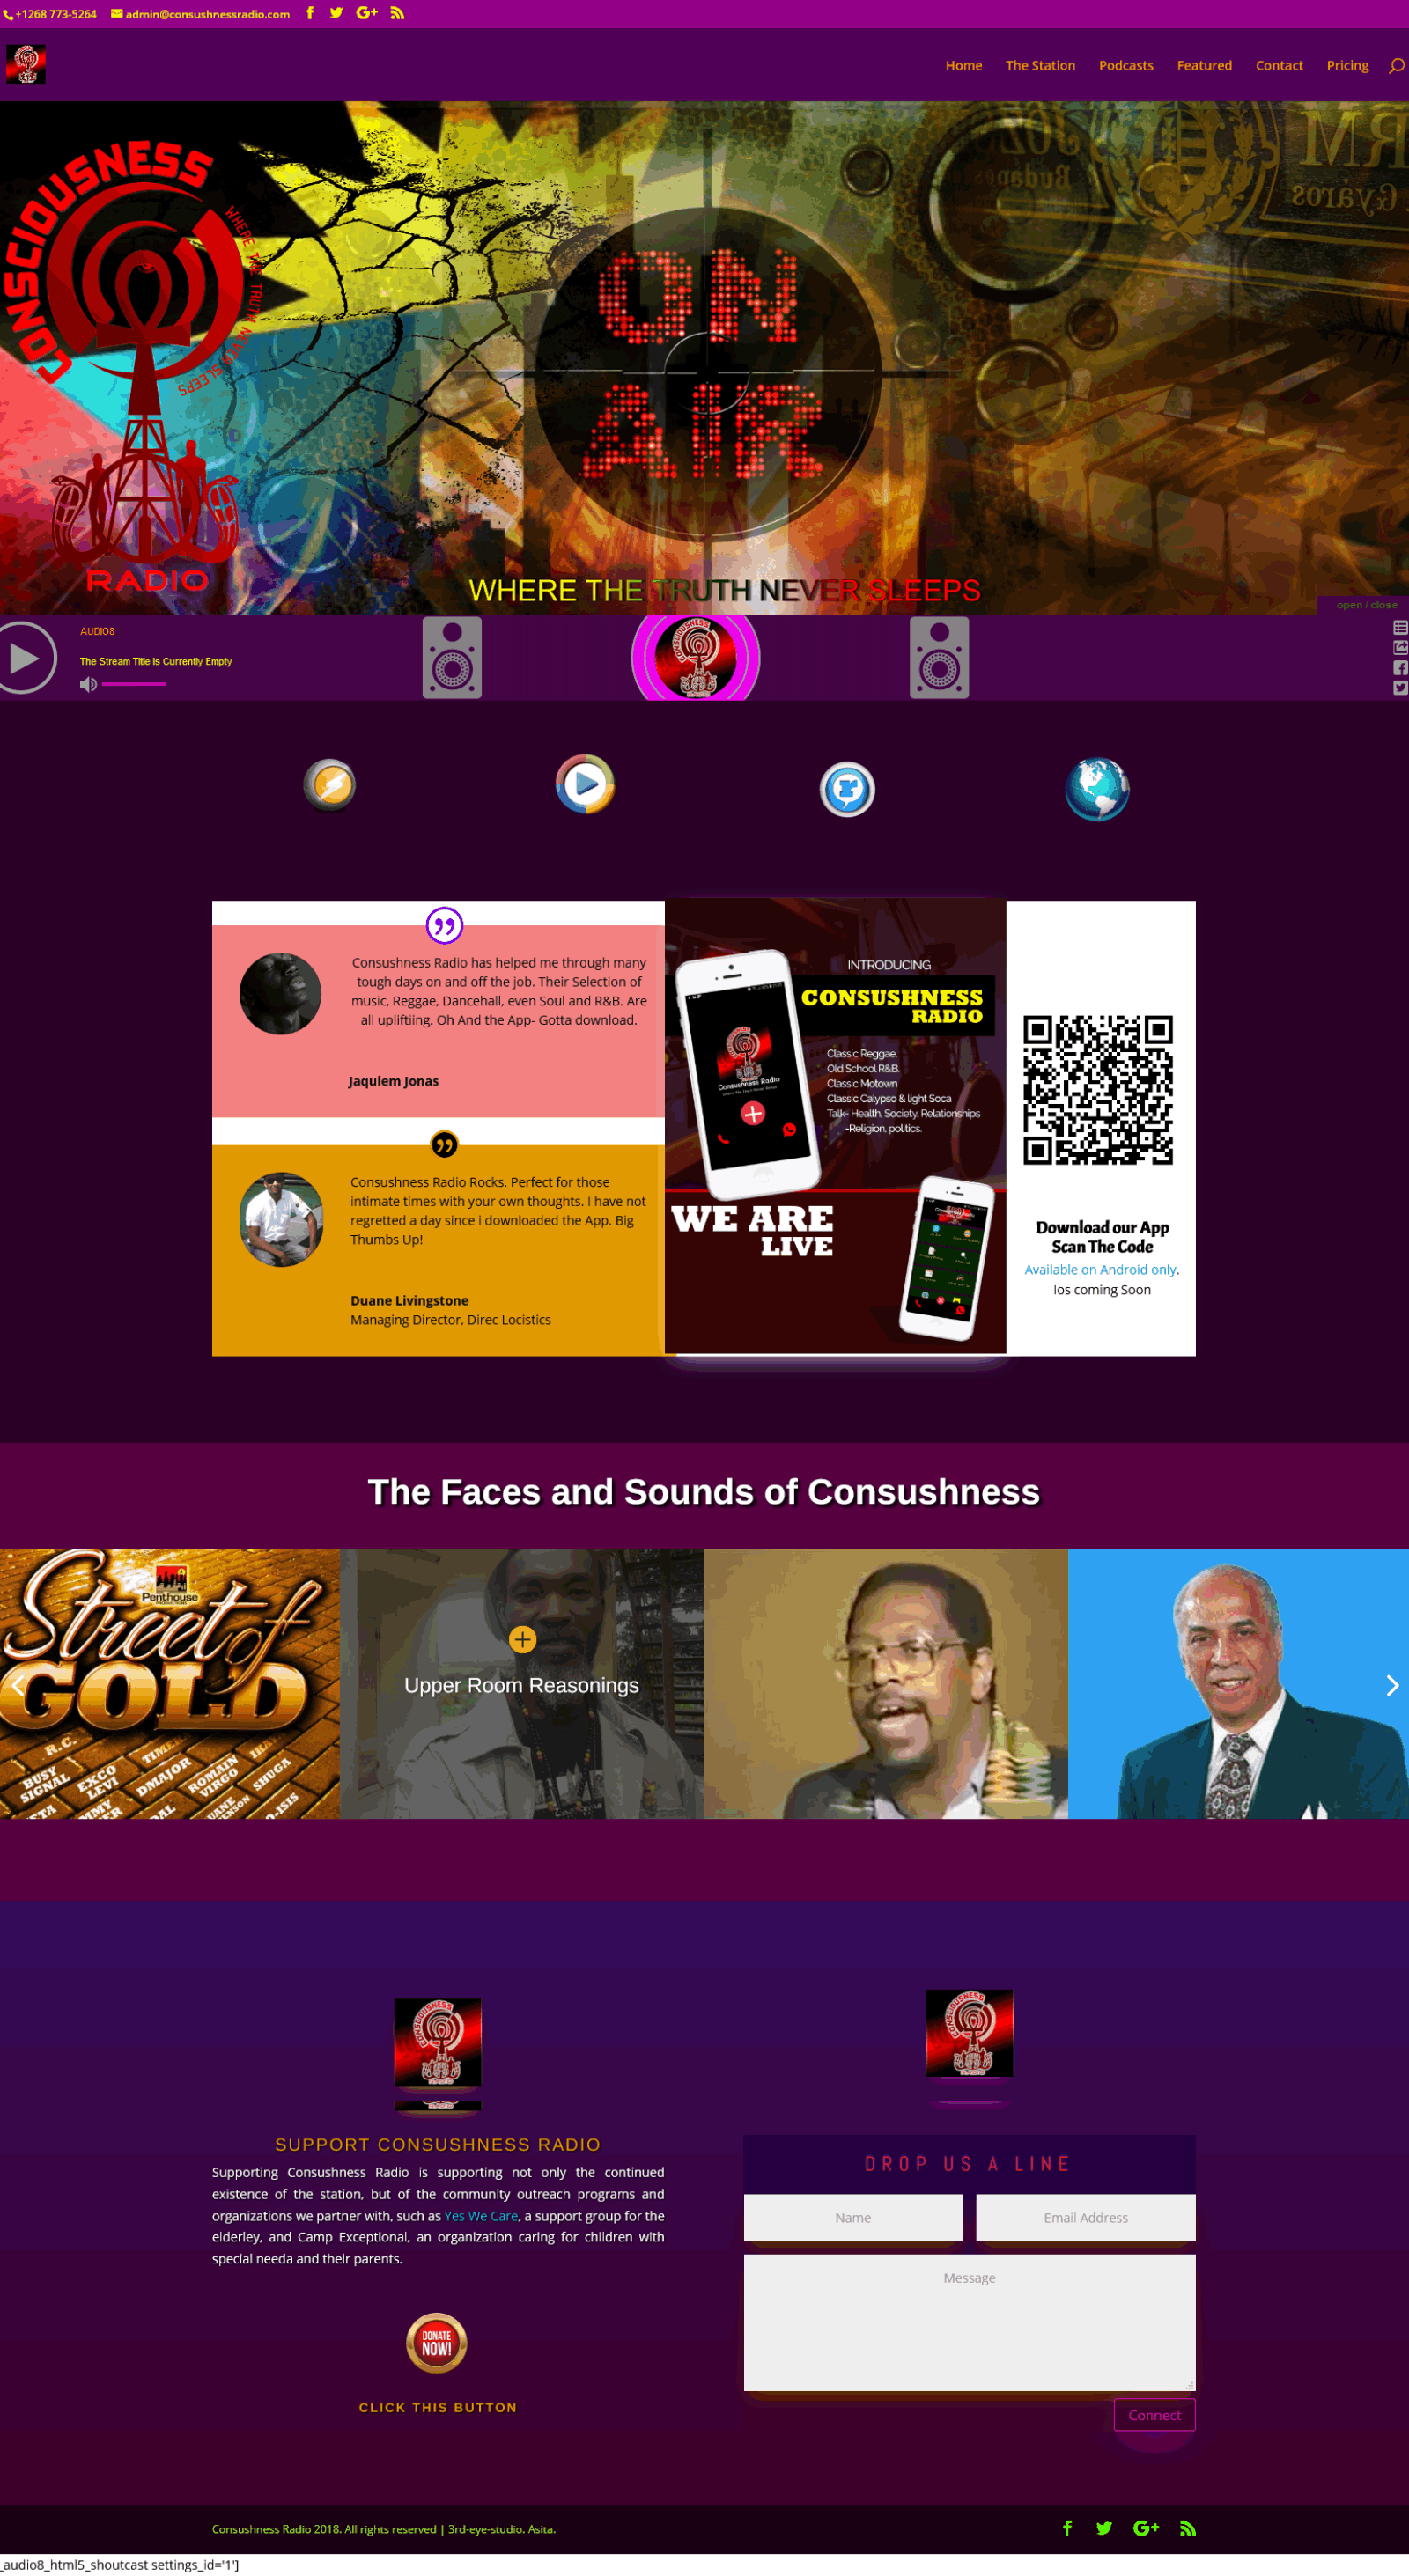The height and width of the screenshot is (2576, 1409).
Task: Click logo image above Support Consushness Radio
Action: [x=437, y=2042]
